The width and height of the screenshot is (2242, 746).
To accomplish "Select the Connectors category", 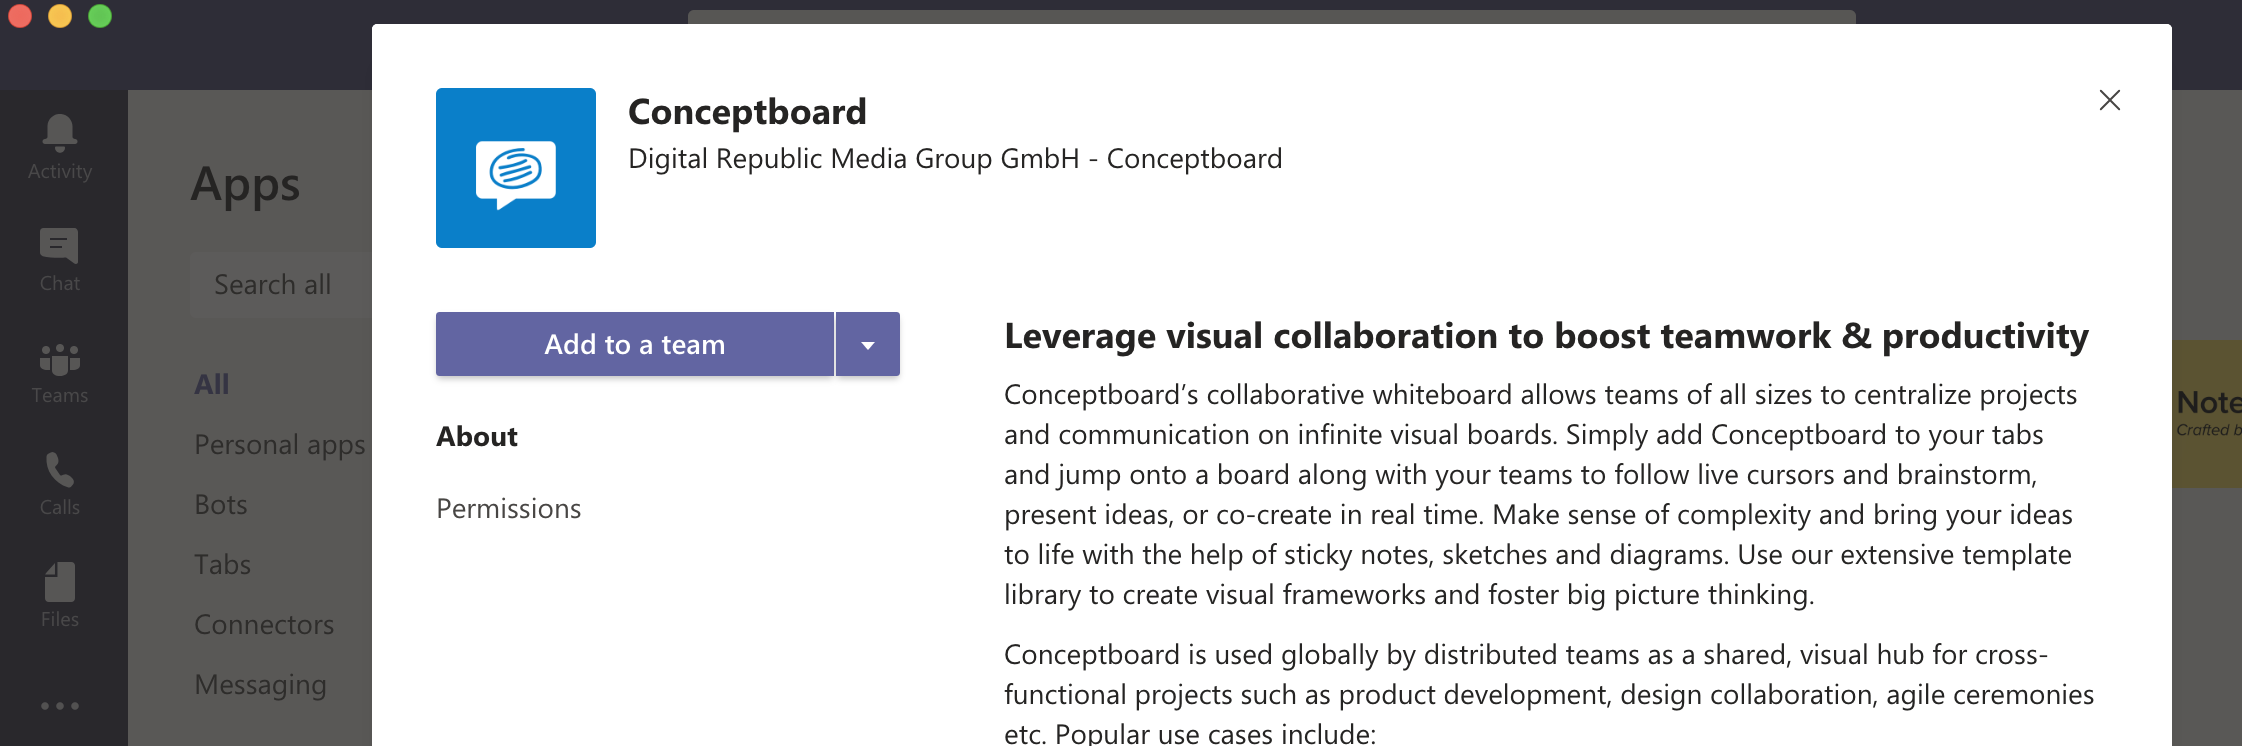I will tap(264, 625).
